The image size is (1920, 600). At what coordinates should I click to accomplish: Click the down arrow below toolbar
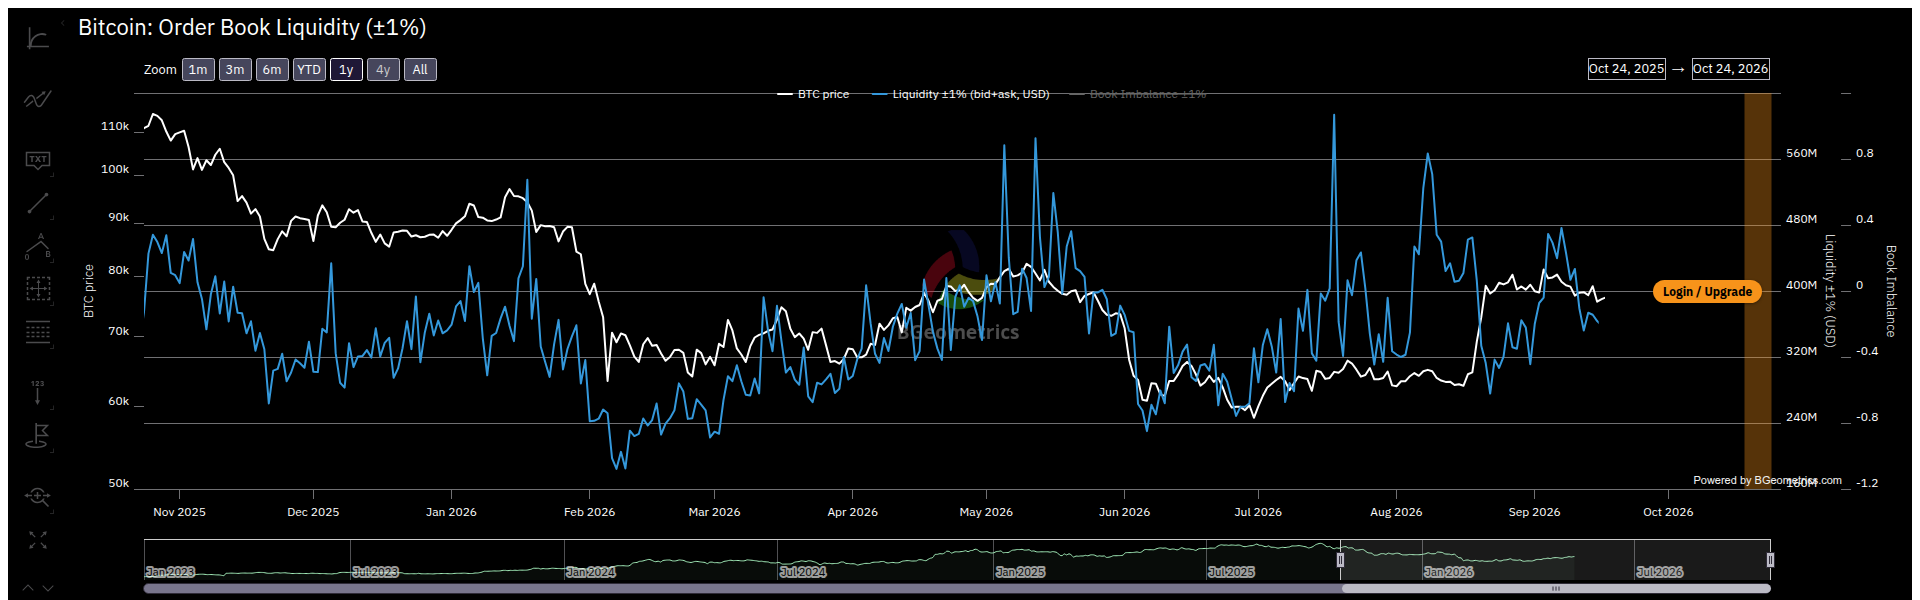click(x=48, y=588)
